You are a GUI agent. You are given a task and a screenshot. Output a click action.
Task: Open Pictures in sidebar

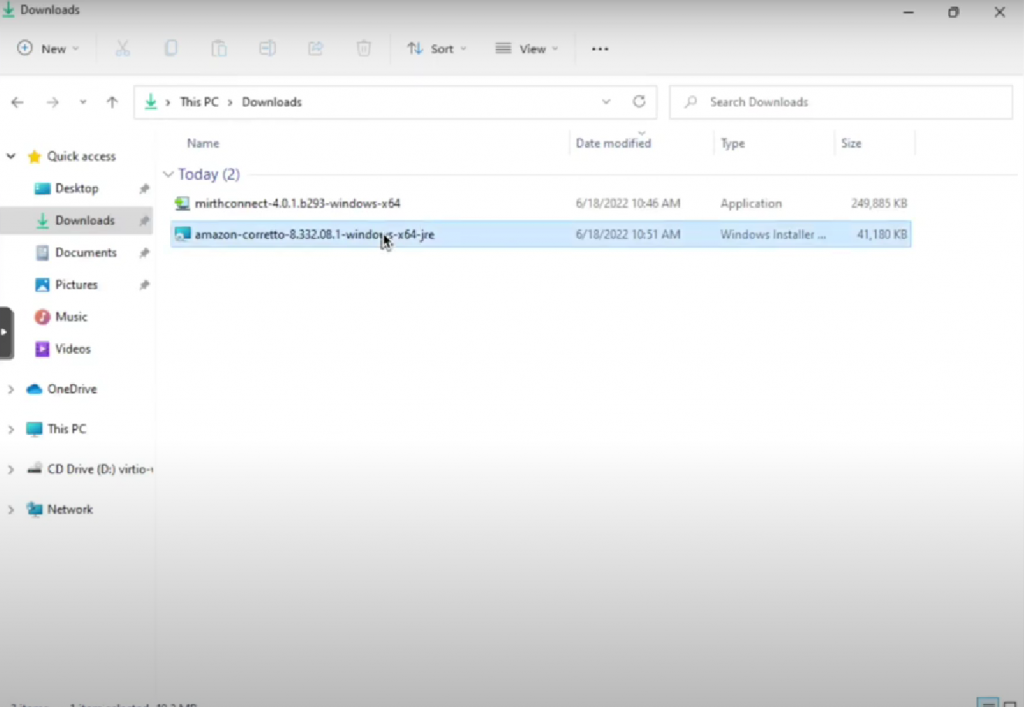pos(76,285)
